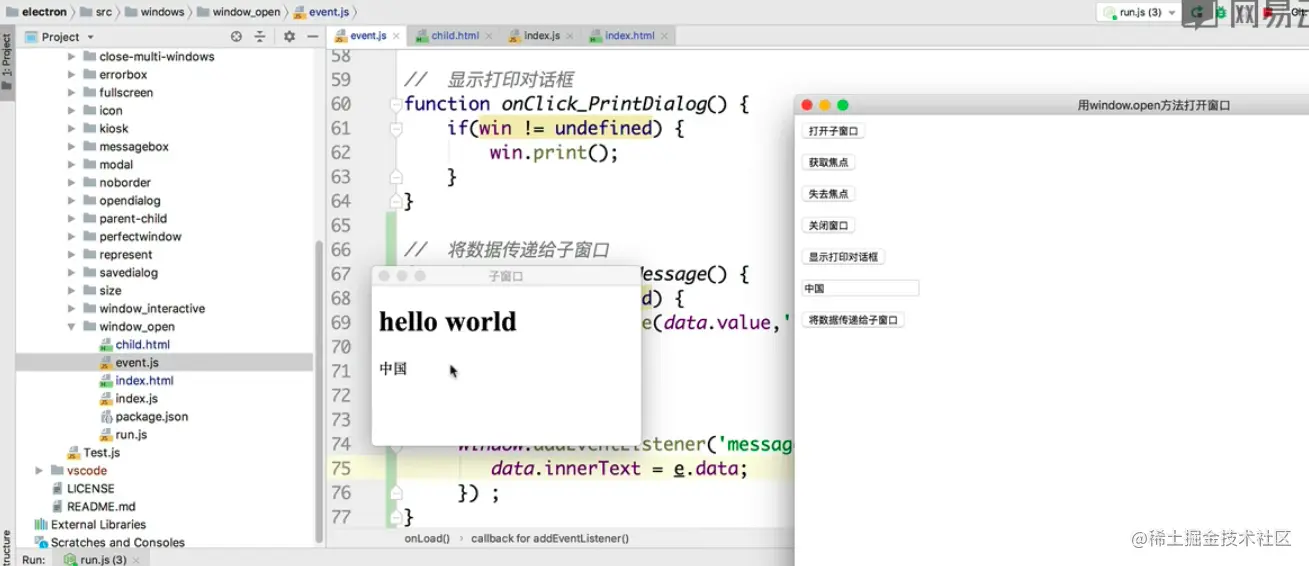This screenshot has height=566, width=1309.
Task: Switch to the index.html tab
Action: (x=629, y=36)
